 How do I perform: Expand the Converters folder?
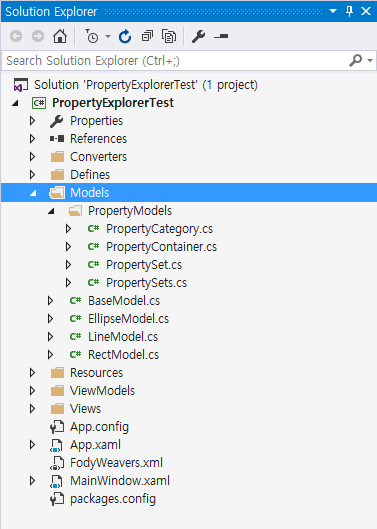pos(32,157)
